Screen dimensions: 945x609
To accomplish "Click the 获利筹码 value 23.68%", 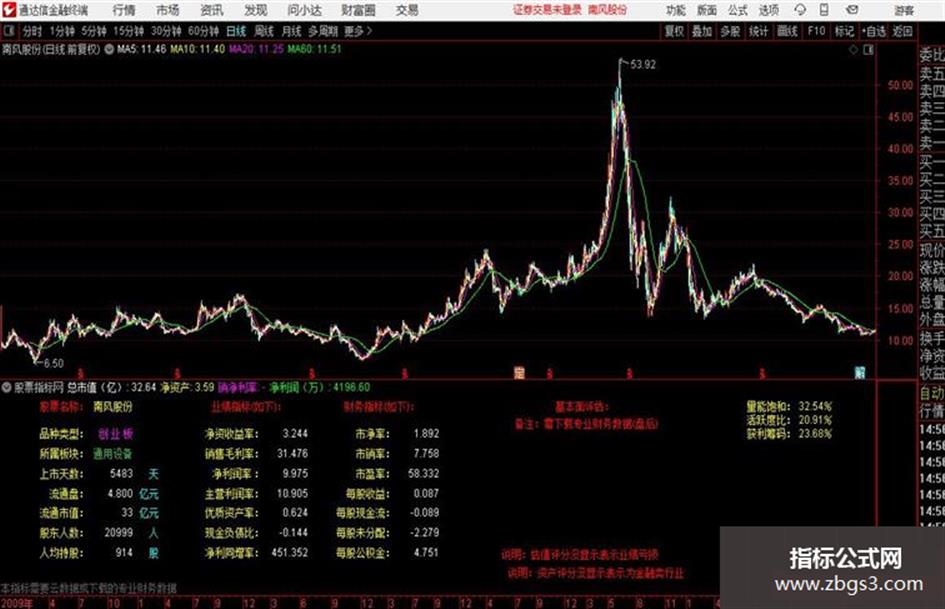I will pos(815,434).
